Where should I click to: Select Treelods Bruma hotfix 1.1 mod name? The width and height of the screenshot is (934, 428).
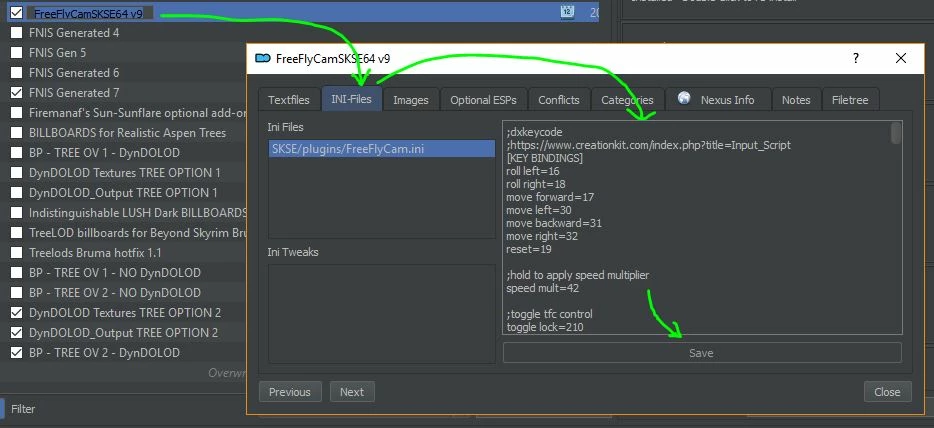tap(95, 253)
